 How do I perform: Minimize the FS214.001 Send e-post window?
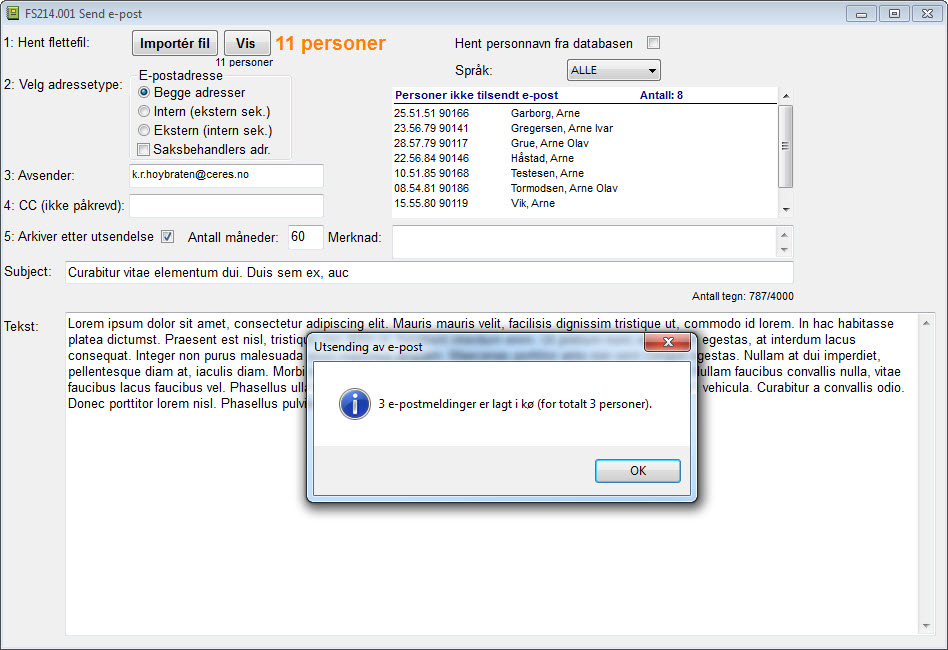(x=862, y=13)
